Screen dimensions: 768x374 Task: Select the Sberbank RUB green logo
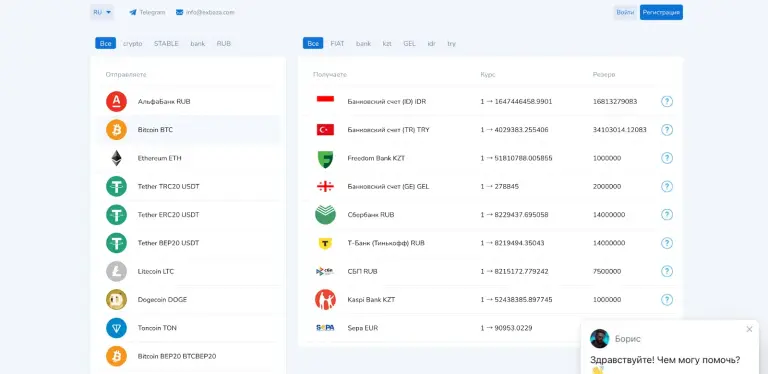(325, 214)
